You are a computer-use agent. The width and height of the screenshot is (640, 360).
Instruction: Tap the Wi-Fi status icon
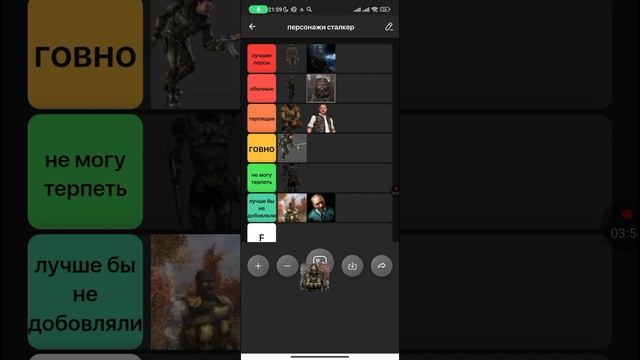tap(374, 9)
